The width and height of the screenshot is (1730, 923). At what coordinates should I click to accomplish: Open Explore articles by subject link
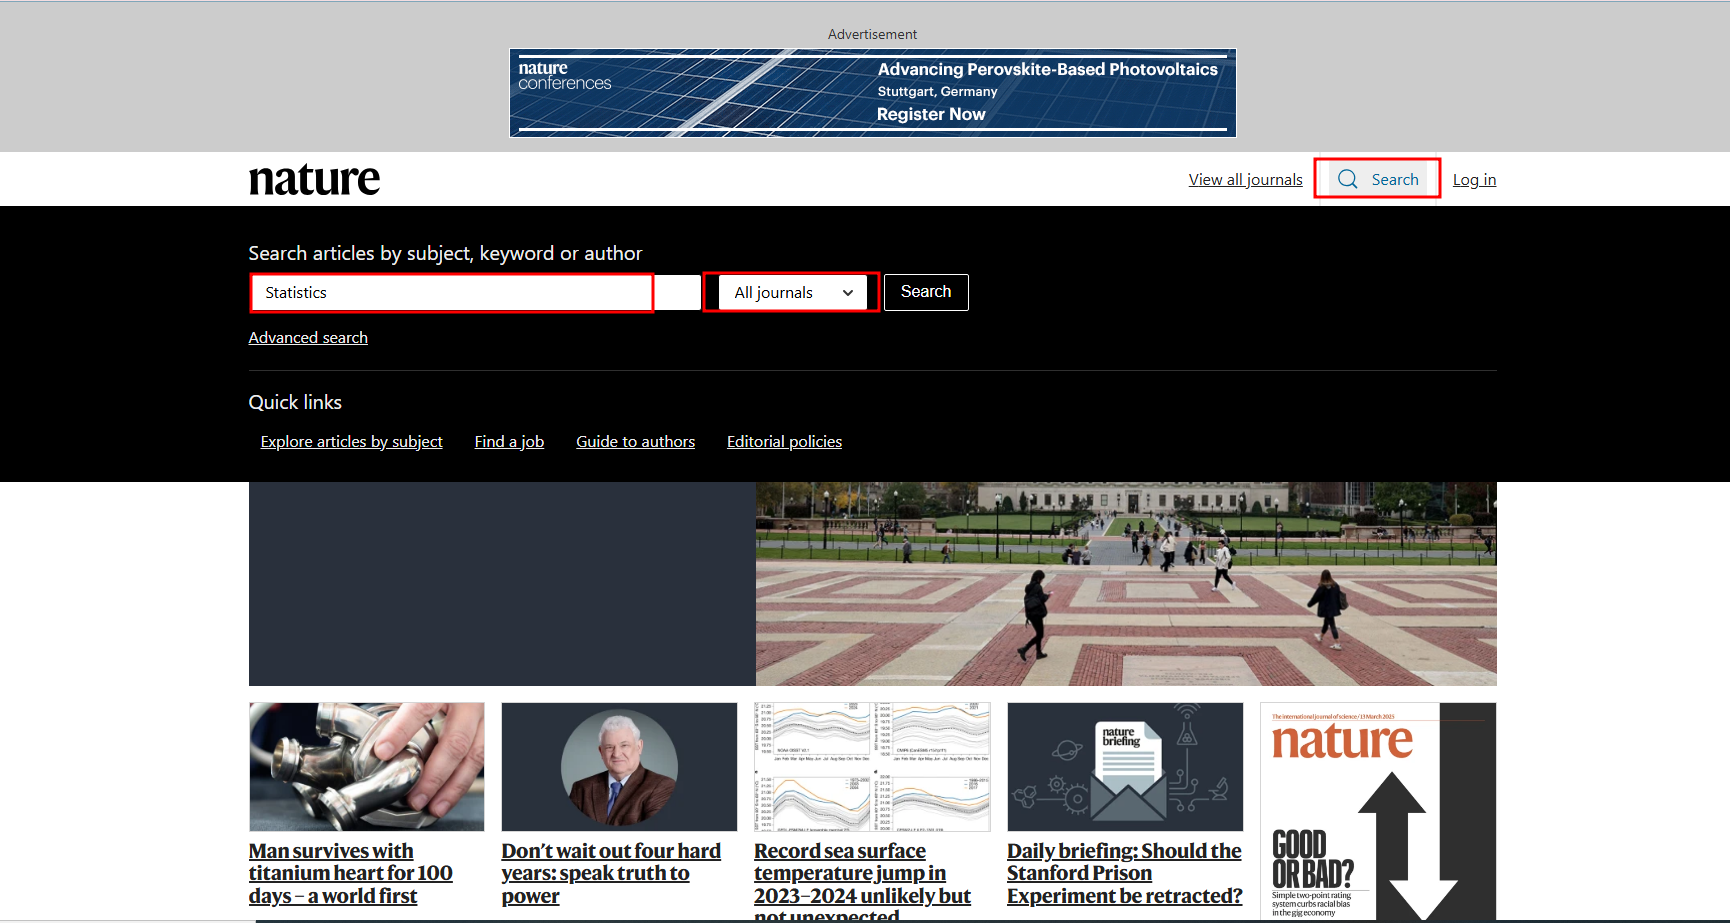pyautogui.click(x=351, y=442)
